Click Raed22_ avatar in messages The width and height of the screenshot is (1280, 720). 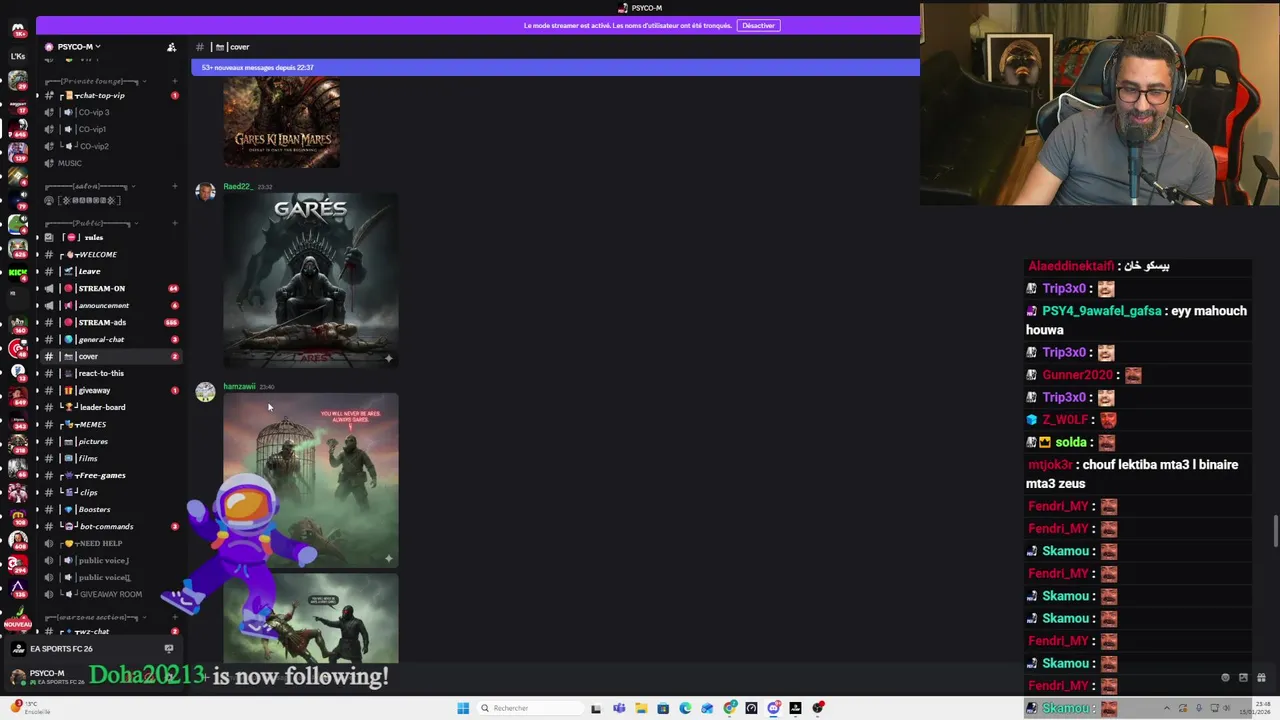pyautogui.click(x=205, y=192)
